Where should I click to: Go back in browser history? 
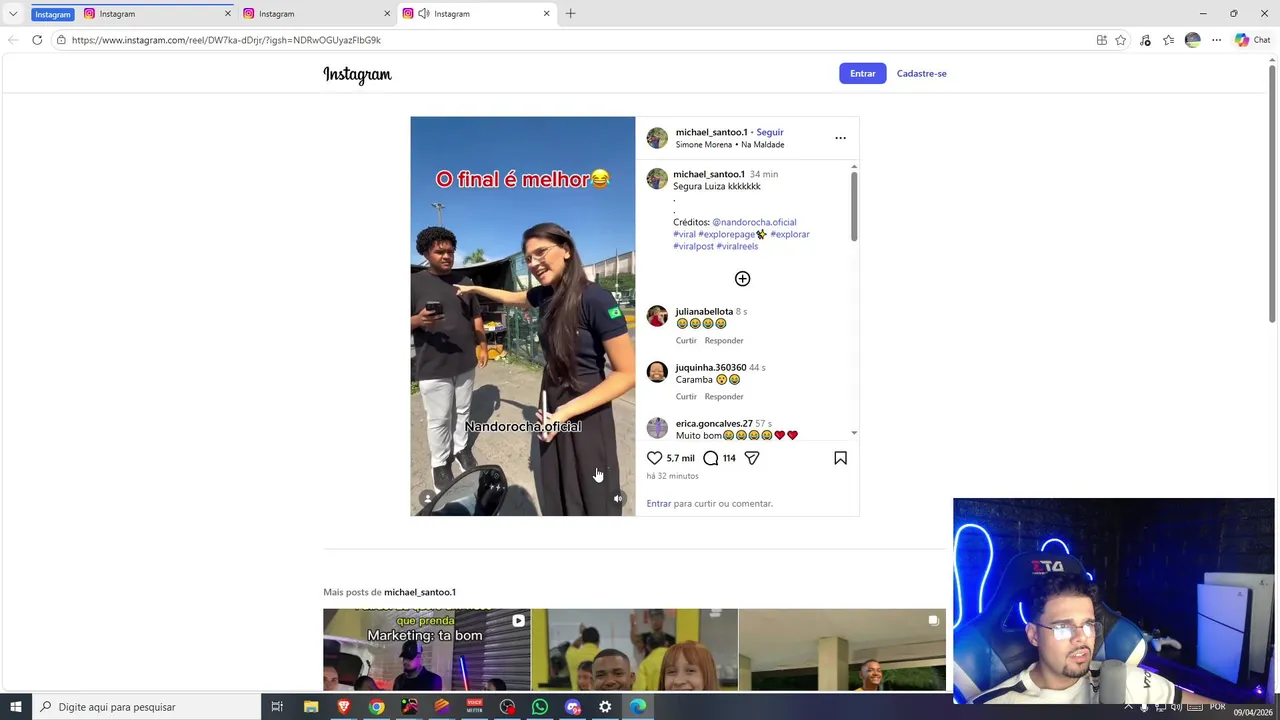(x=12, y=40)
